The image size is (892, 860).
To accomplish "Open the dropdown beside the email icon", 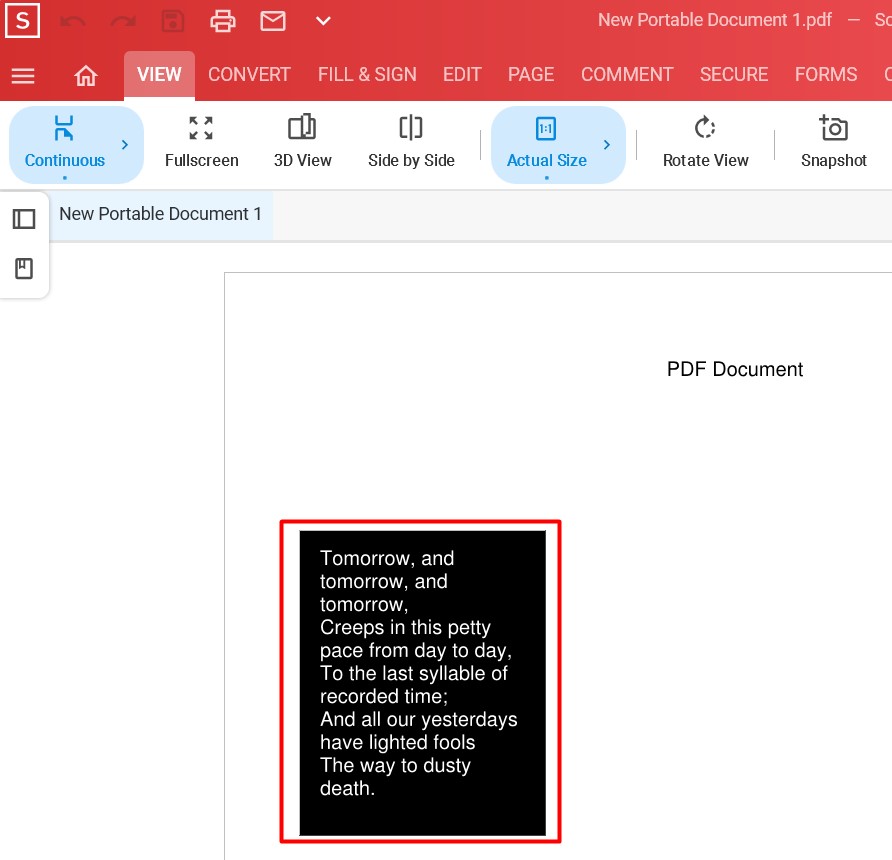I will point(322,20).
